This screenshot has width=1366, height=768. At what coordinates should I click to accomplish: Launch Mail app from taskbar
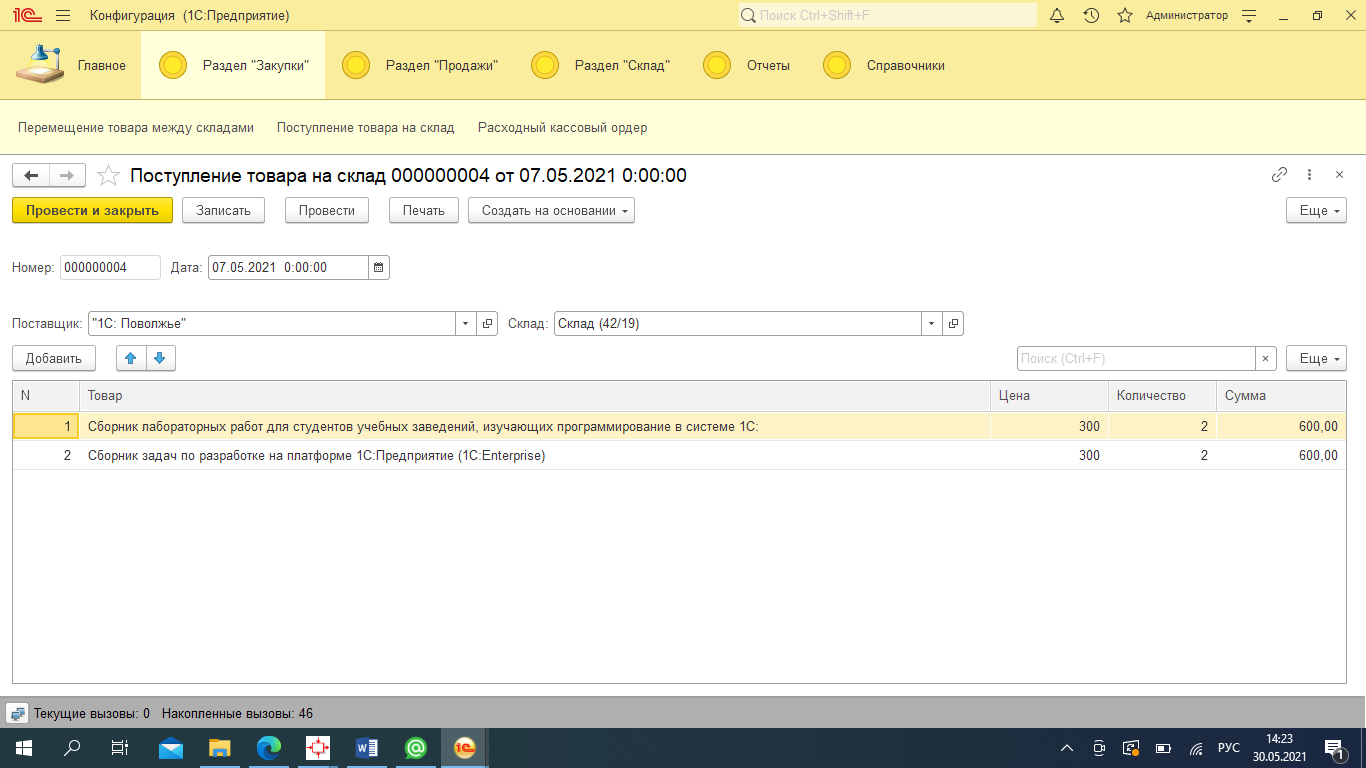click(171, 747)
